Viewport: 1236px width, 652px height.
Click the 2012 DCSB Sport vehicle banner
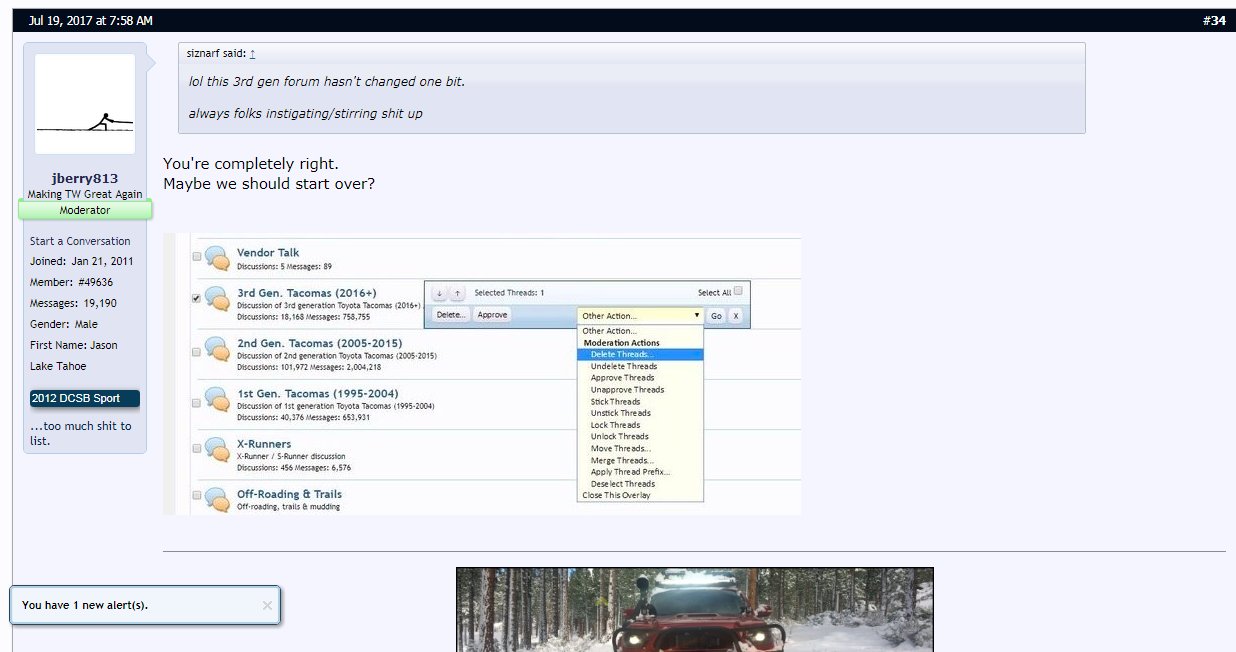[85, 398]
